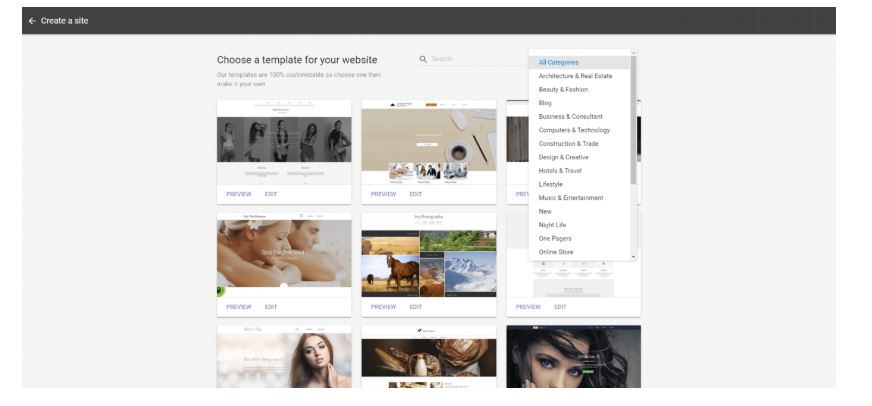Open the bakery bread template thumbnail

click(x=429, y=357)
